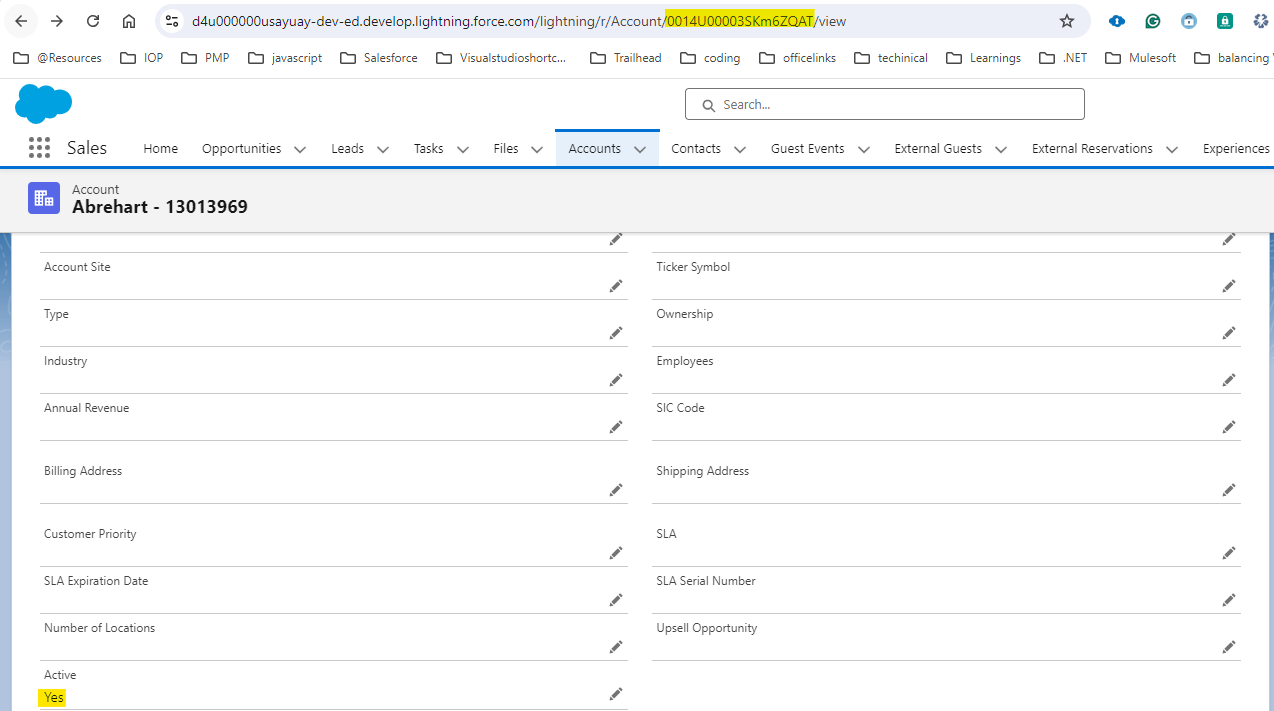Viewport: 1274px width, 711px height.
Task: Open the Salesforce App Launcher waffle icon
Action: point(39,147)
